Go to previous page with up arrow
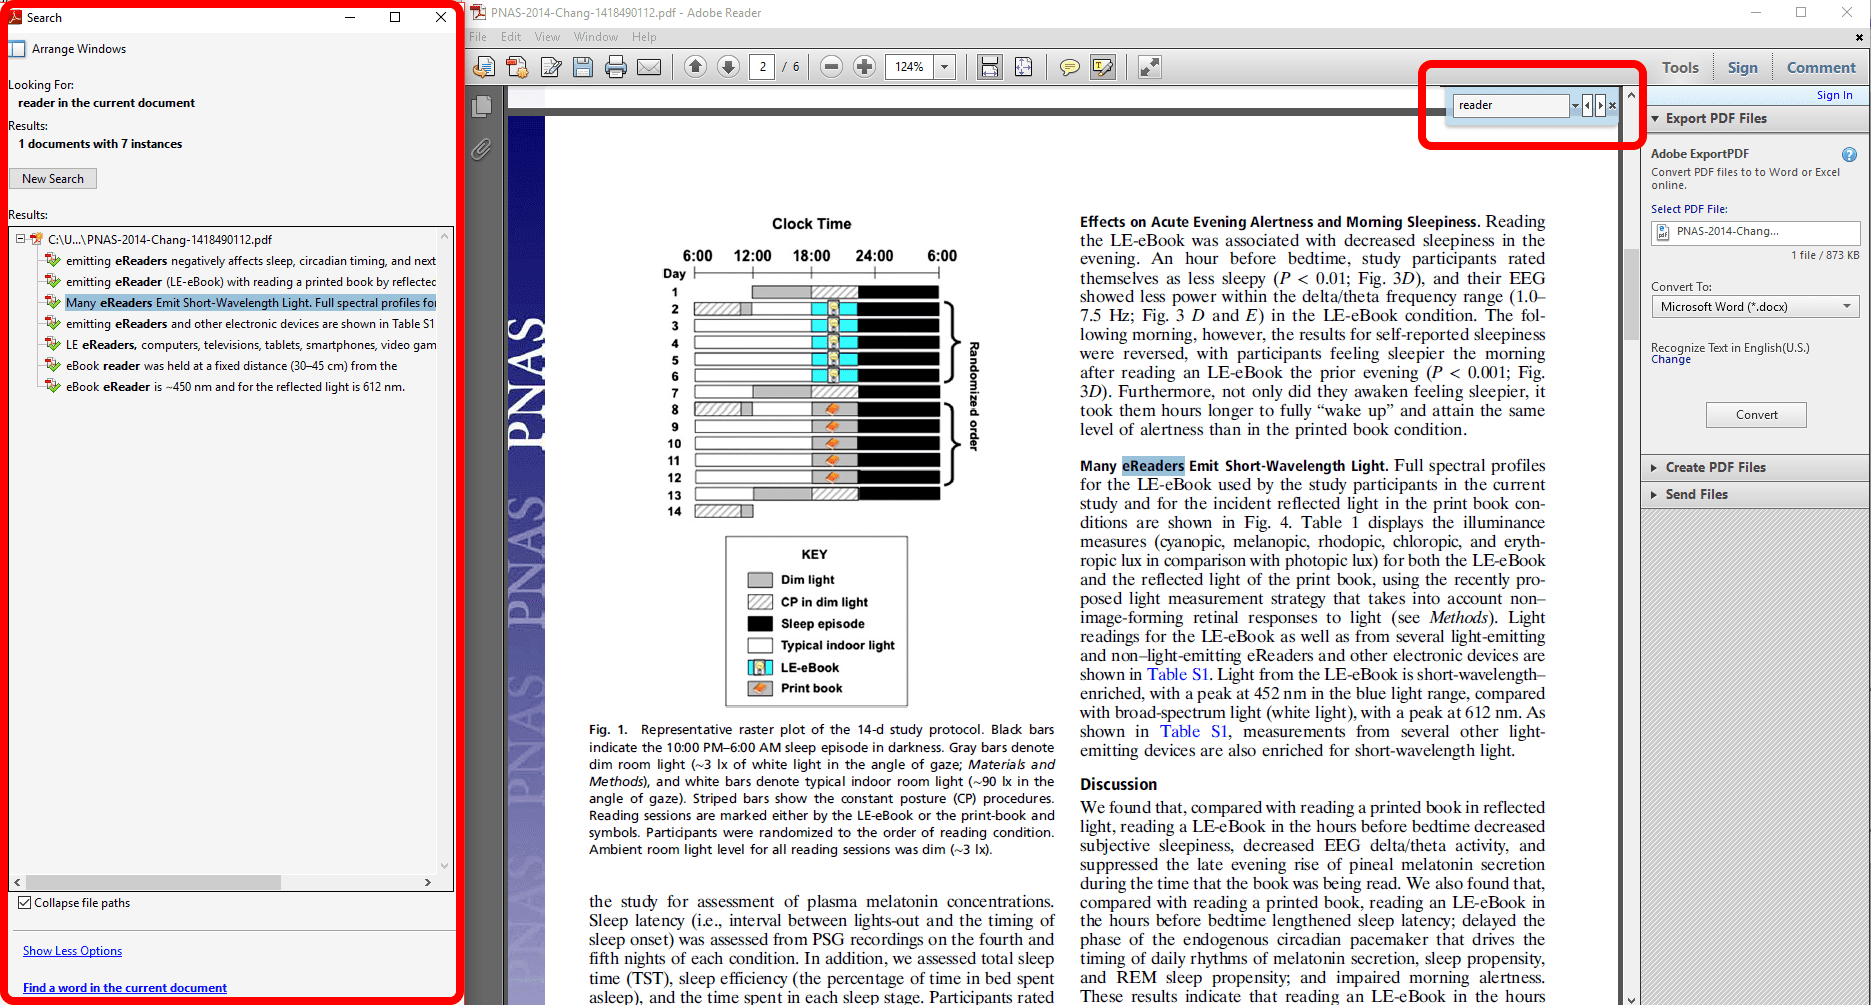Screen dimensions: 1871x1005 tap(696, 67)
